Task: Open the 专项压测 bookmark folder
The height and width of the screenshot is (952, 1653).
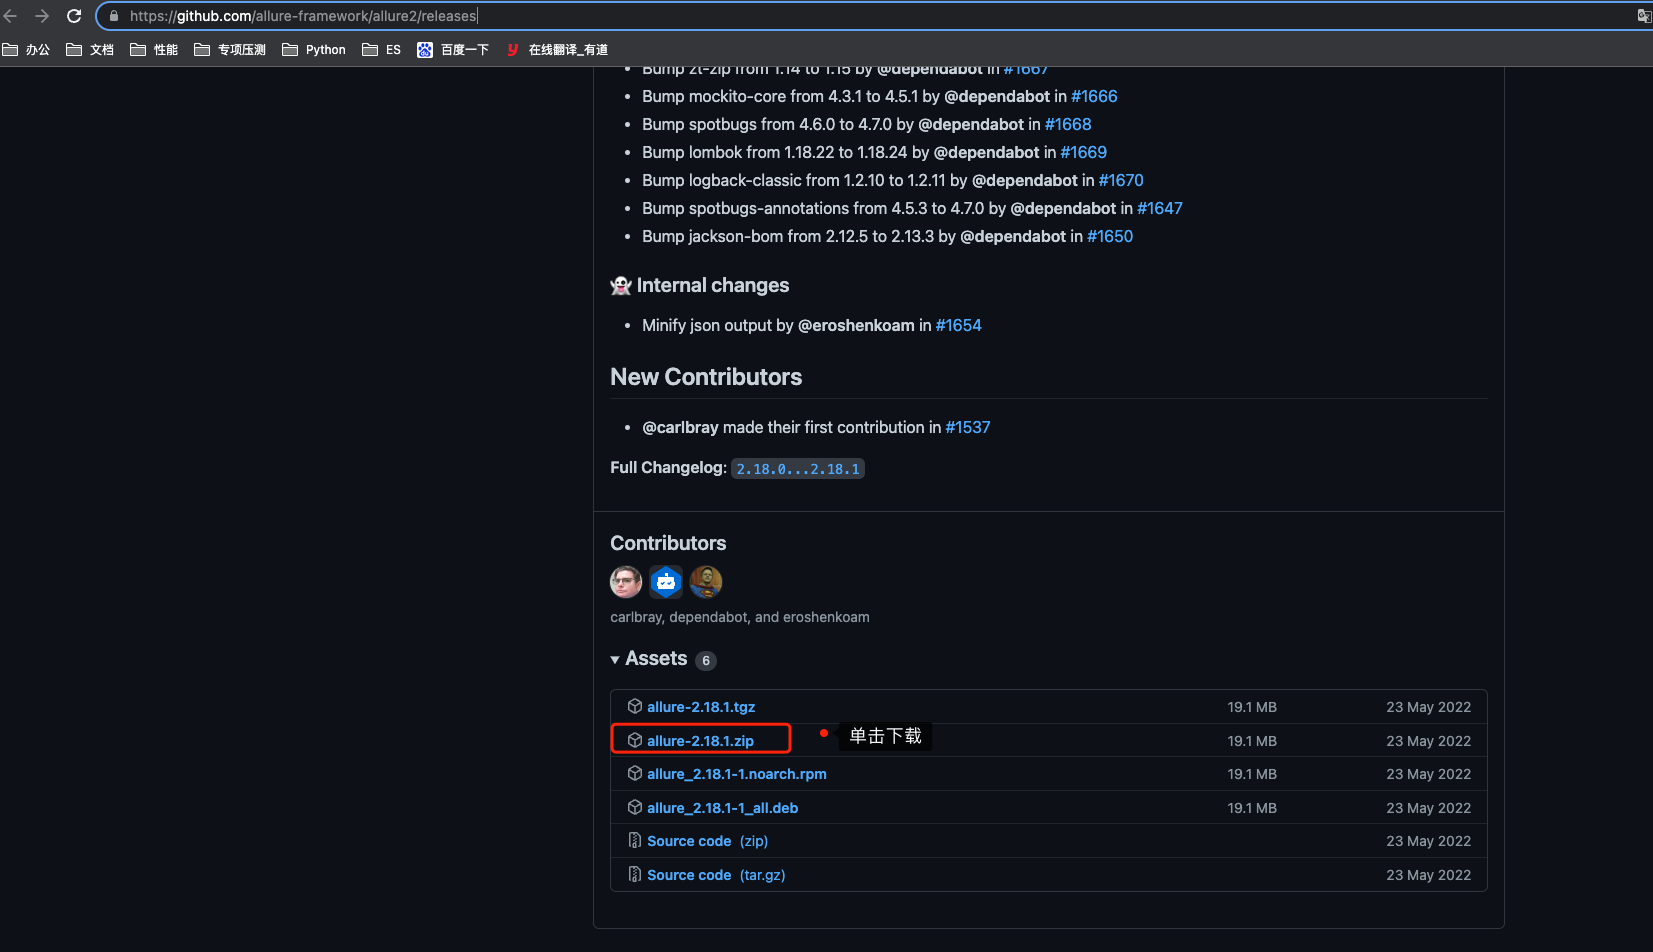Action: click(x=230, y=50)
